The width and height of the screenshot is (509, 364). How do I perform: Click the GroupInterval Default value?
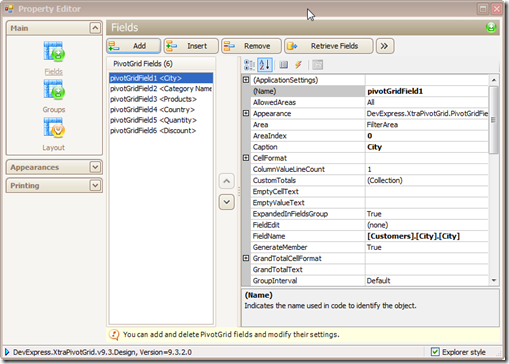(427, 281)
